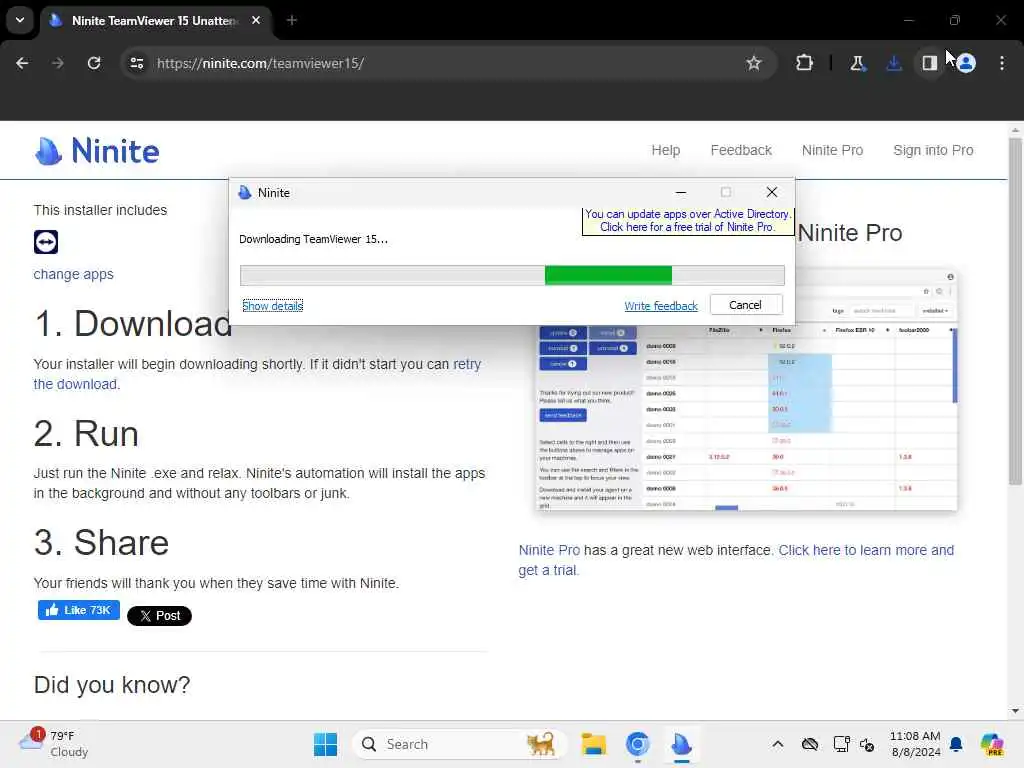
Task: Open the notification bell icon
Action: point(956,744)
